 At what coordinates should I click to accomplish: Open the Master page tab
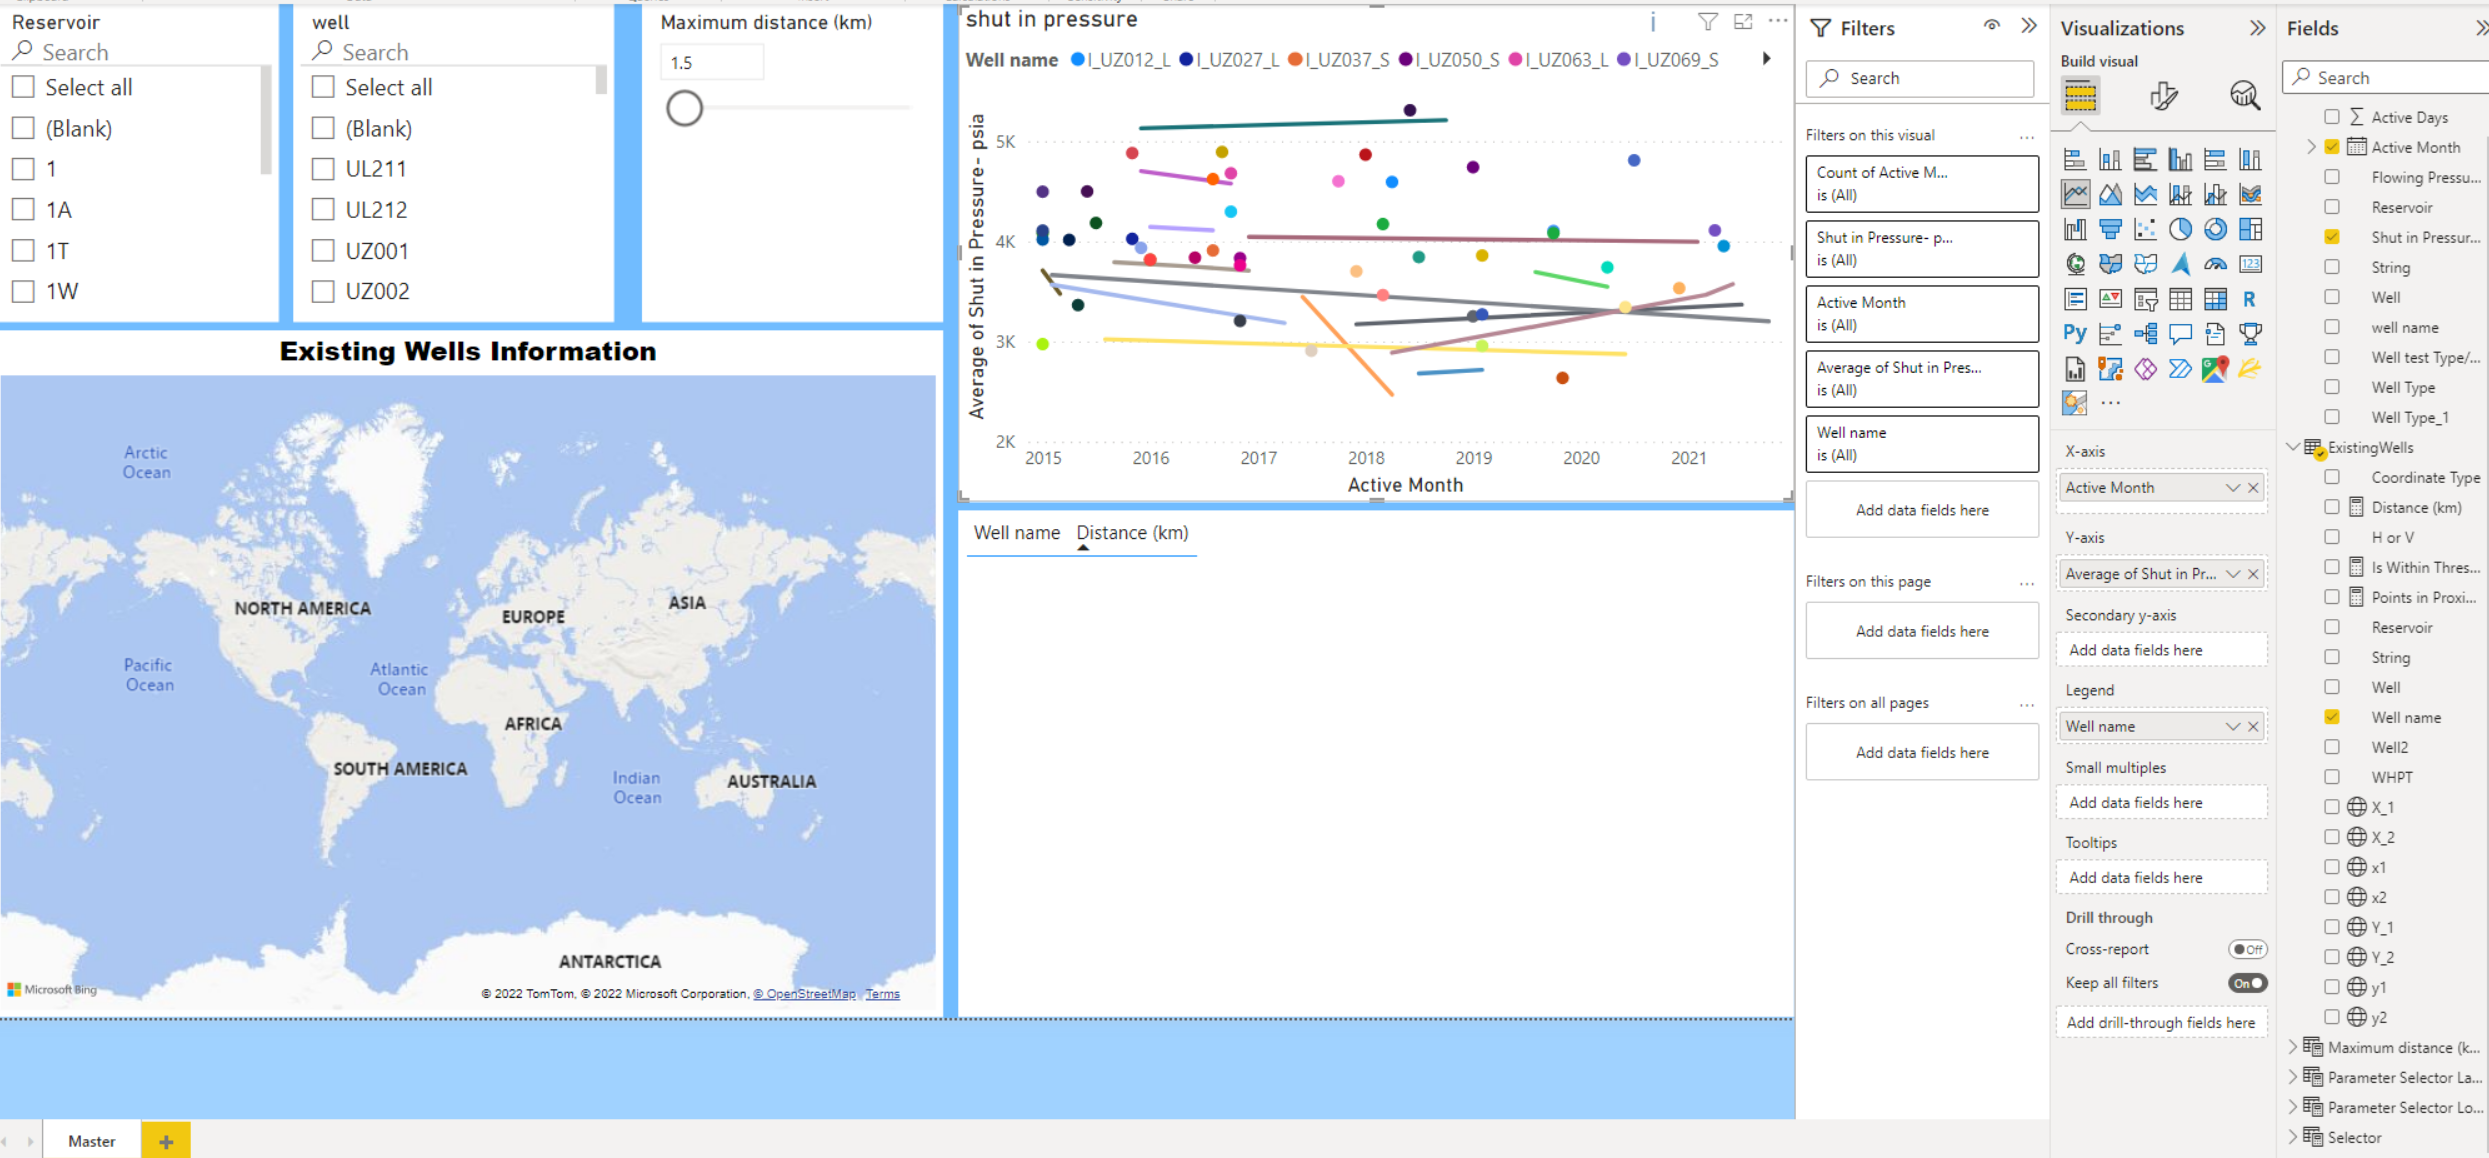91,1140
